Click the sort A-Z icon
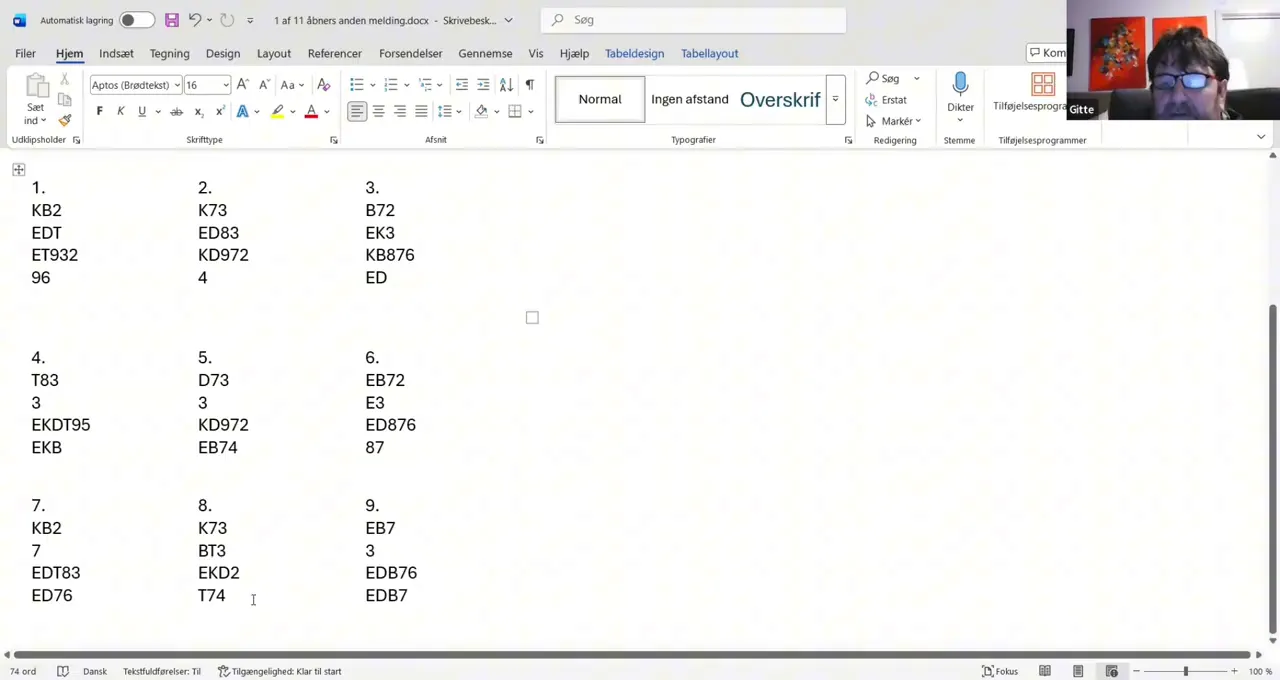This screenshot has width=1280, height=680. [506, 85]
